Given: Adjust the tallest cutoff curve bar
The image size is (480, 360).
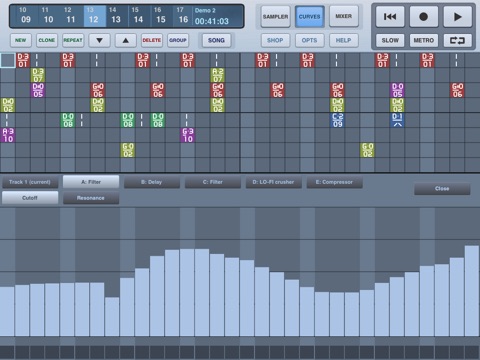Looking at the screenshot, I should pyautogui.click(x=472, y=291).
